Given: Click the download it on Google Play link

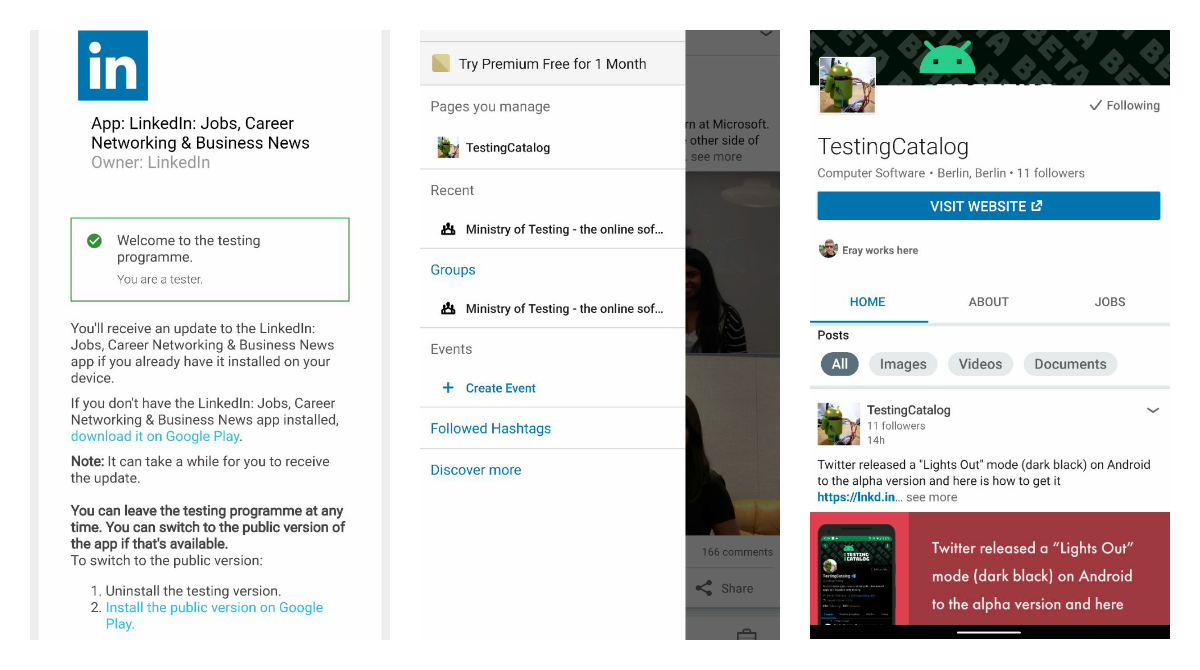Looking at the screenshot, I should (154, 436).
